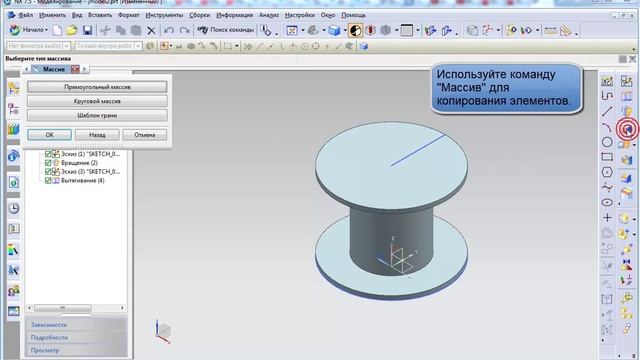Viewport: 640px width, 360px height.
Task: Click the Fit view icon
Action: 292,31
